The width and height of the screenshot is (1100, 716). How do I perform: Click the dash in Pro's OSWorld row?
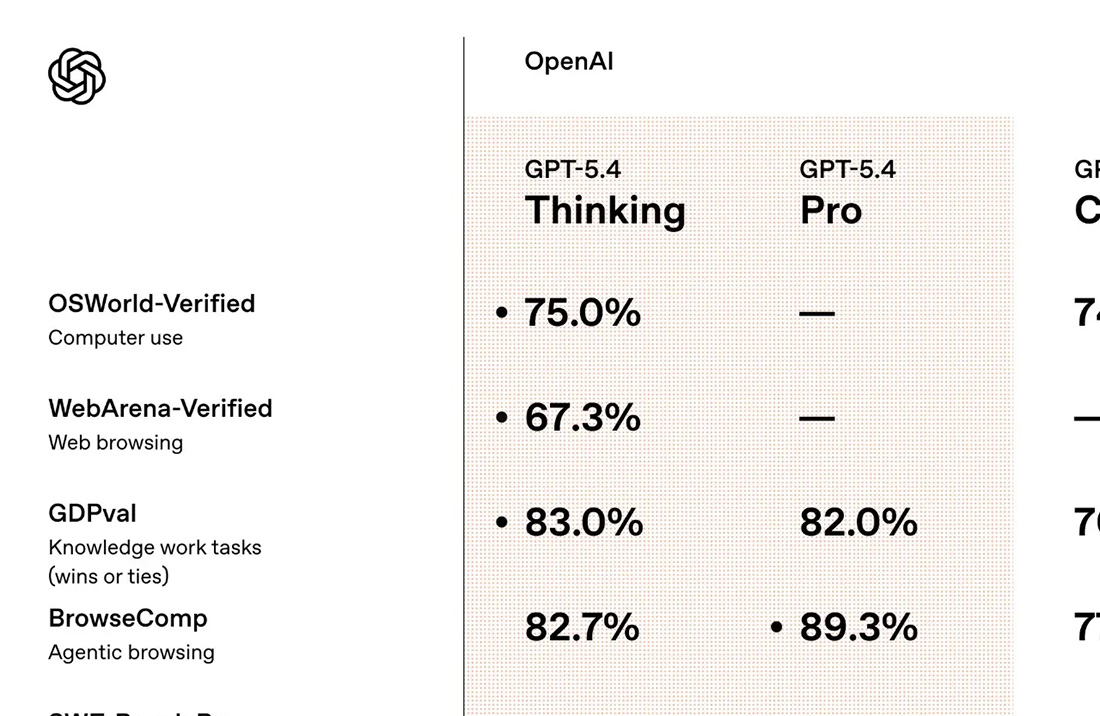[x=817, y=314]
